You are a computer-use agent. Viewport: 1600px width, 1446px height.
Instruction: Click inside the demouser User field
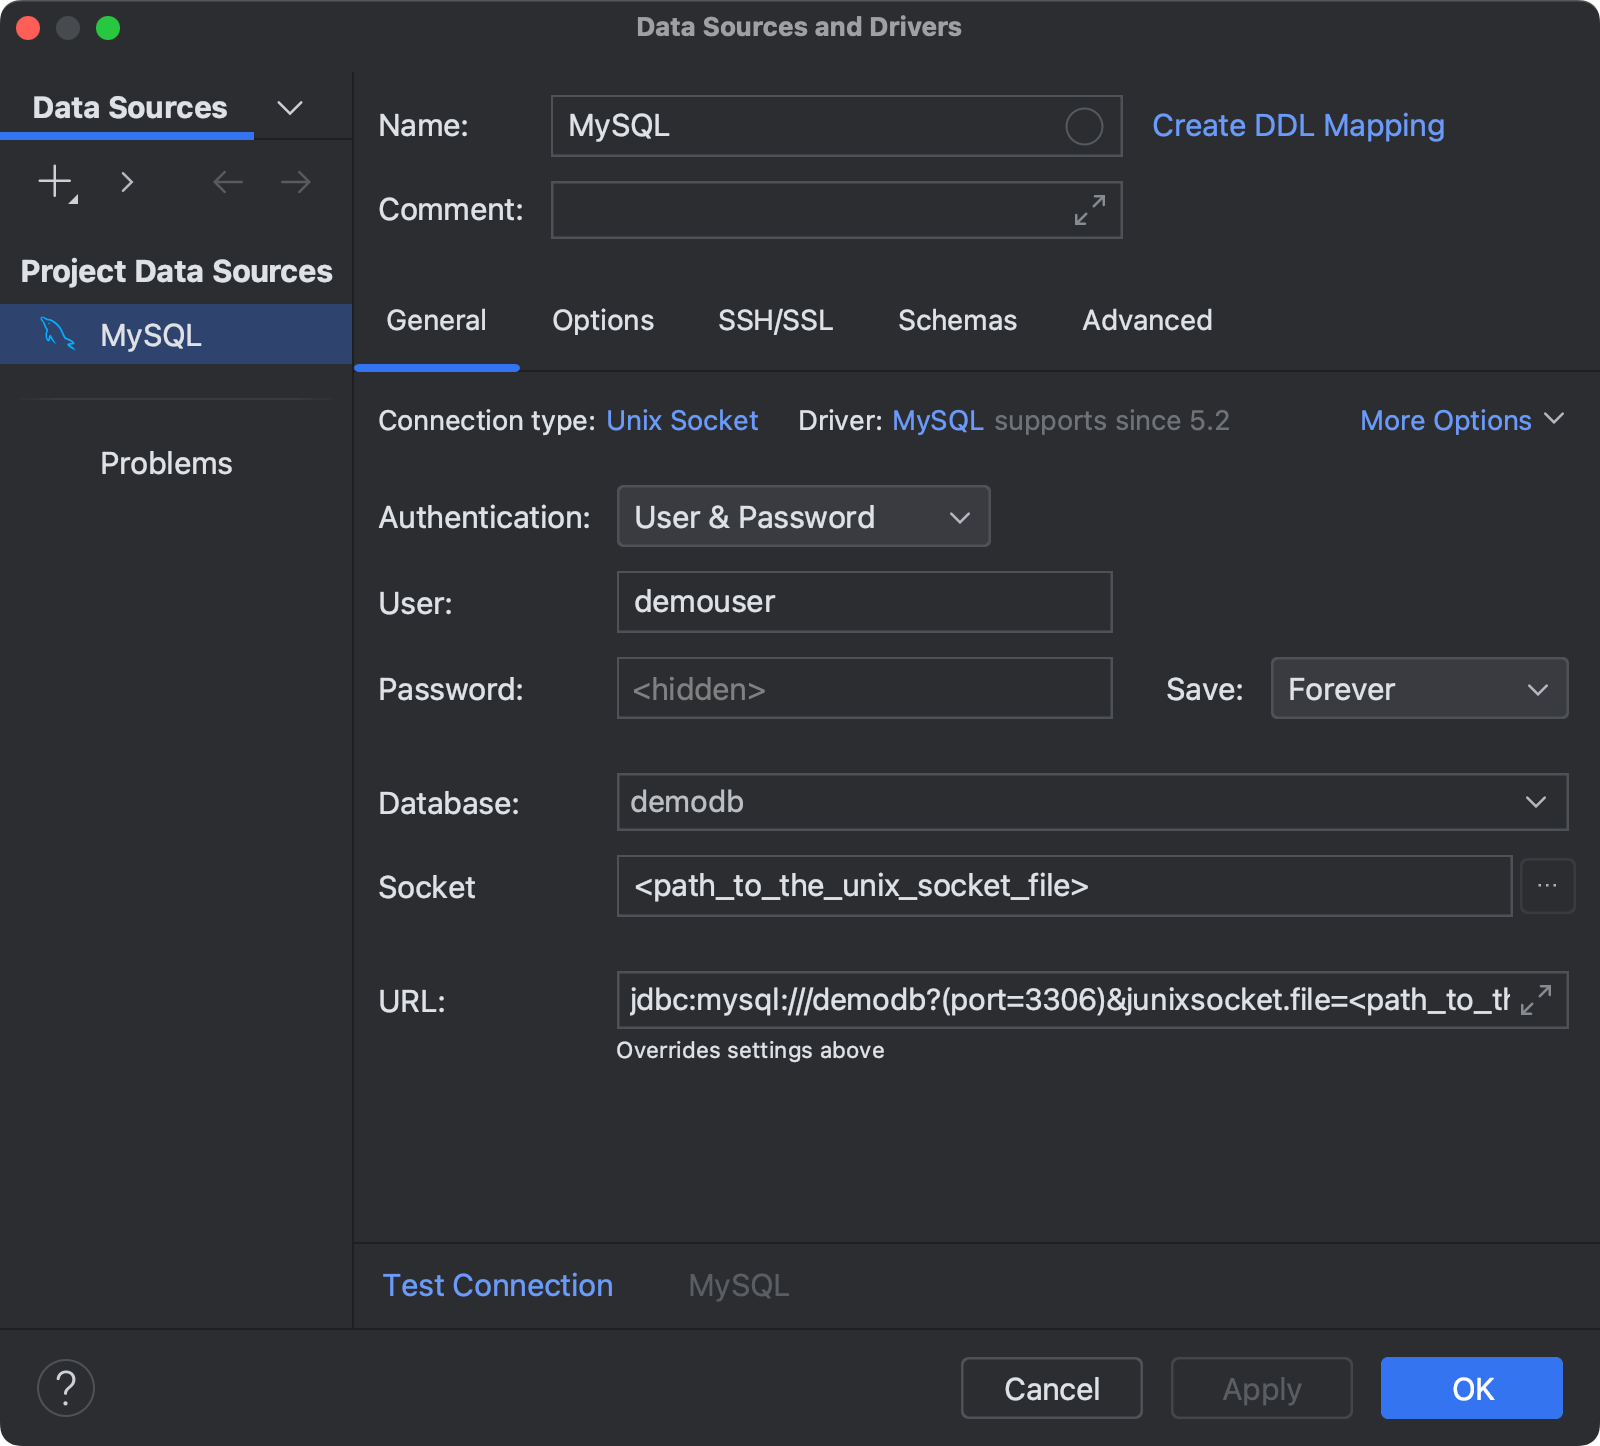(x=863, y=602)
